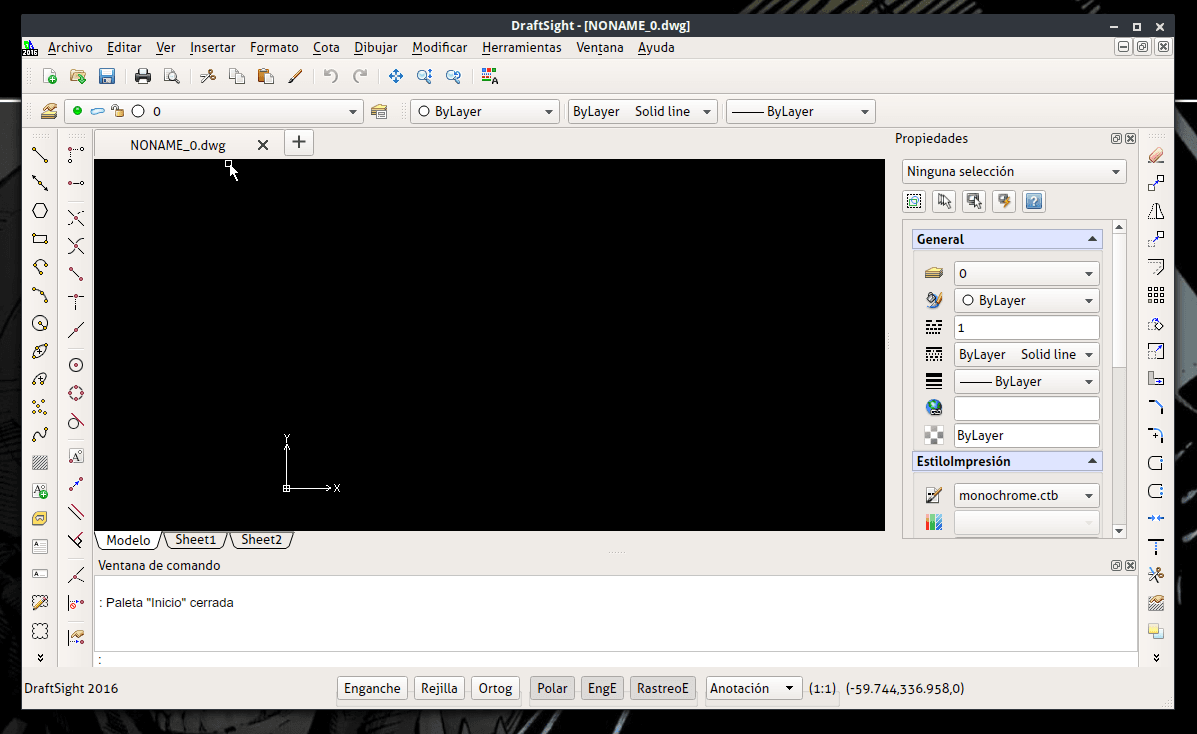Image resolution: width=1197 pixels, height=734 pixels.
Task: Click the Enganche snap button
Action: click(372, 688)
